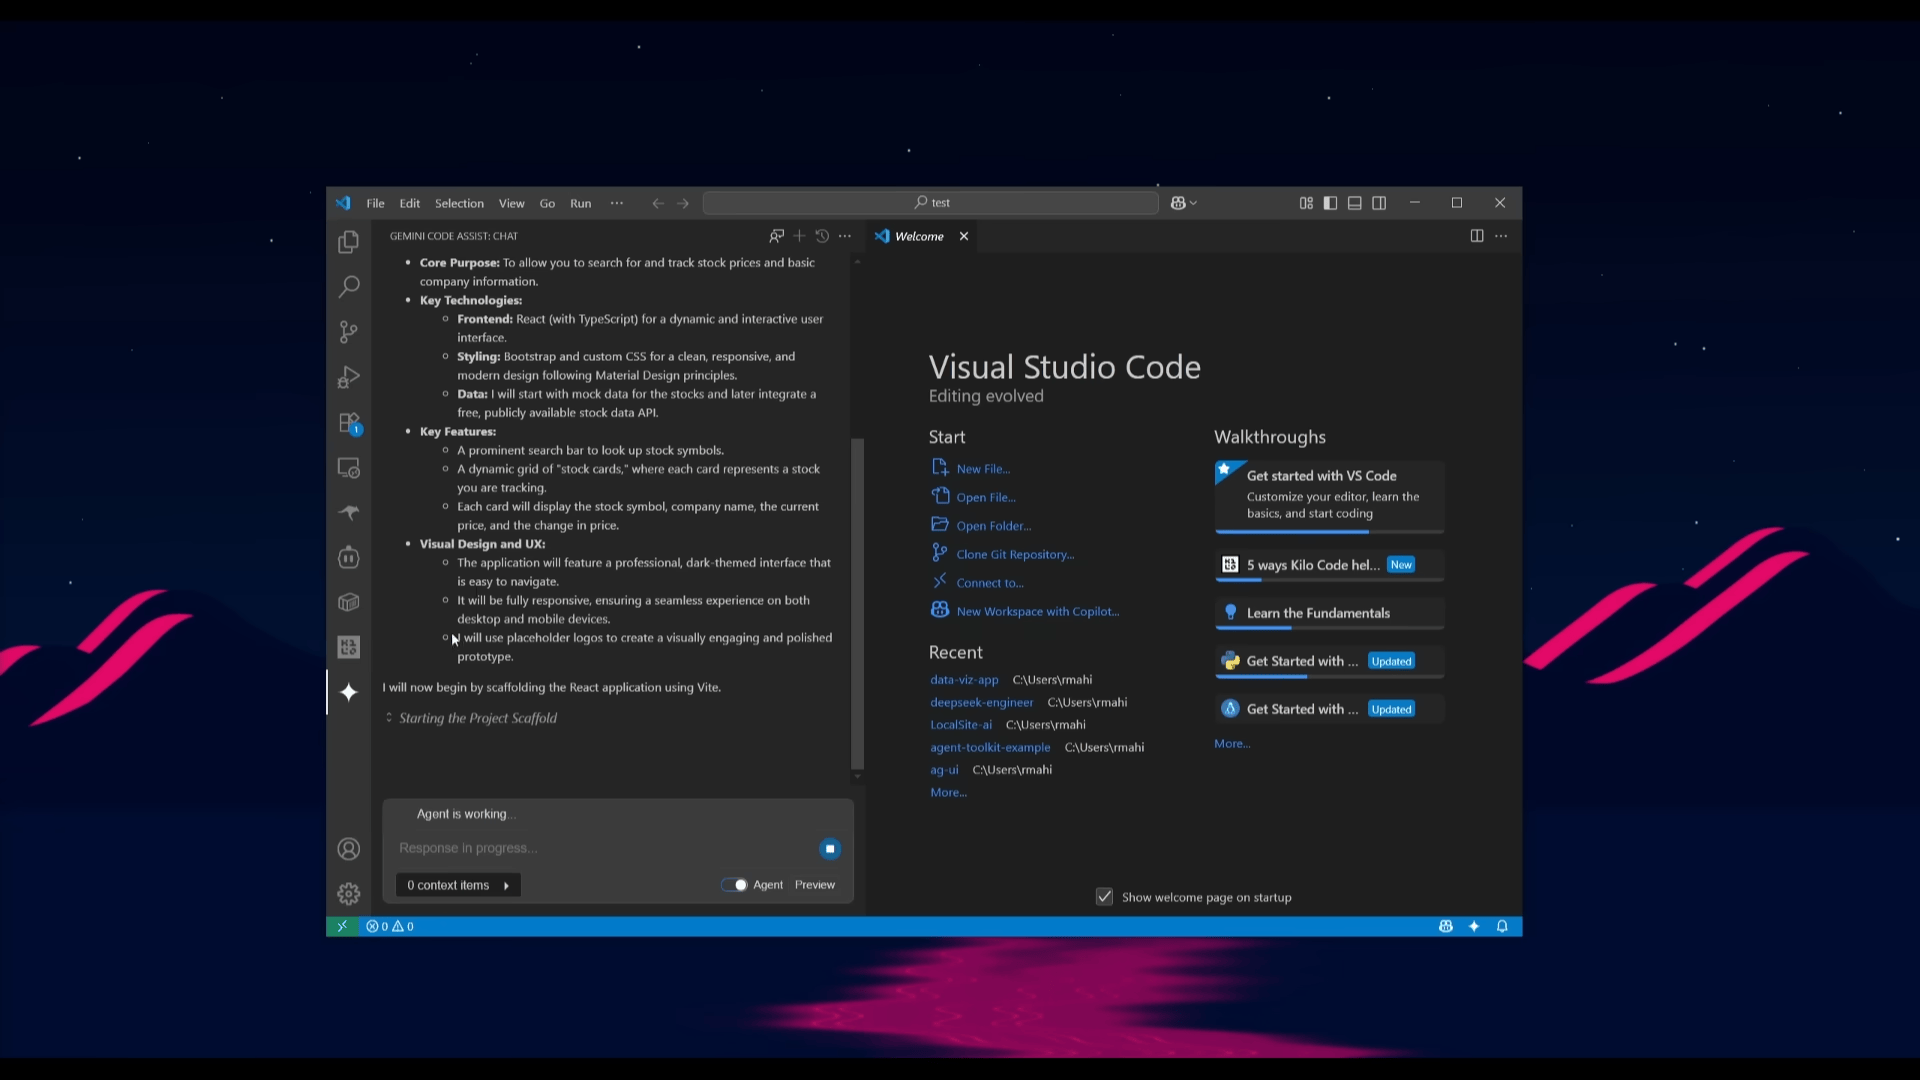Viewport: 1920px width, 1080px height.
Task: Click the Gemini chat scrollbar thumb
Action: pyautogui.click(x=857, y=603)
